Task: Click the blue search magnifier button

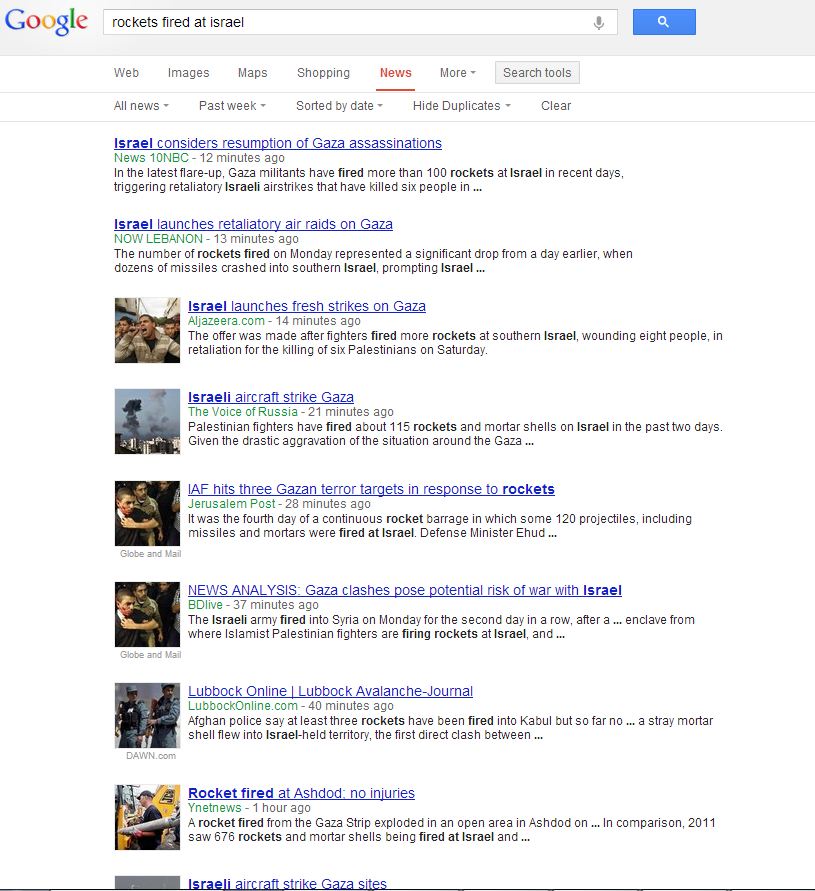Action: point(664,22)
